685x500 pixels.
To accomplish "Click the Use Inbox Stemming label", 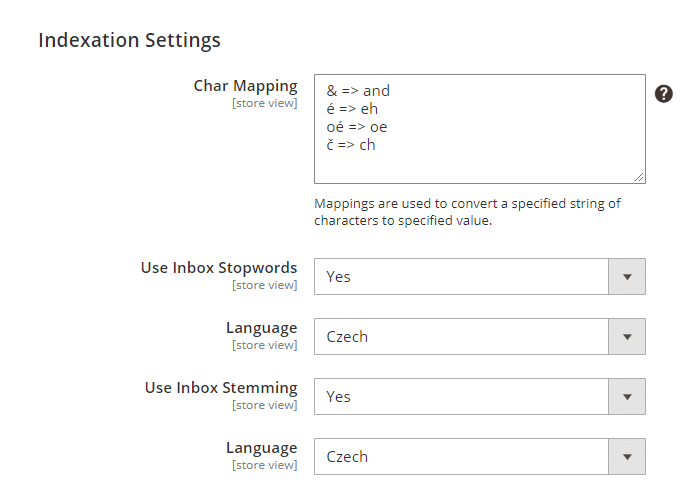I will tap(221, 388).
